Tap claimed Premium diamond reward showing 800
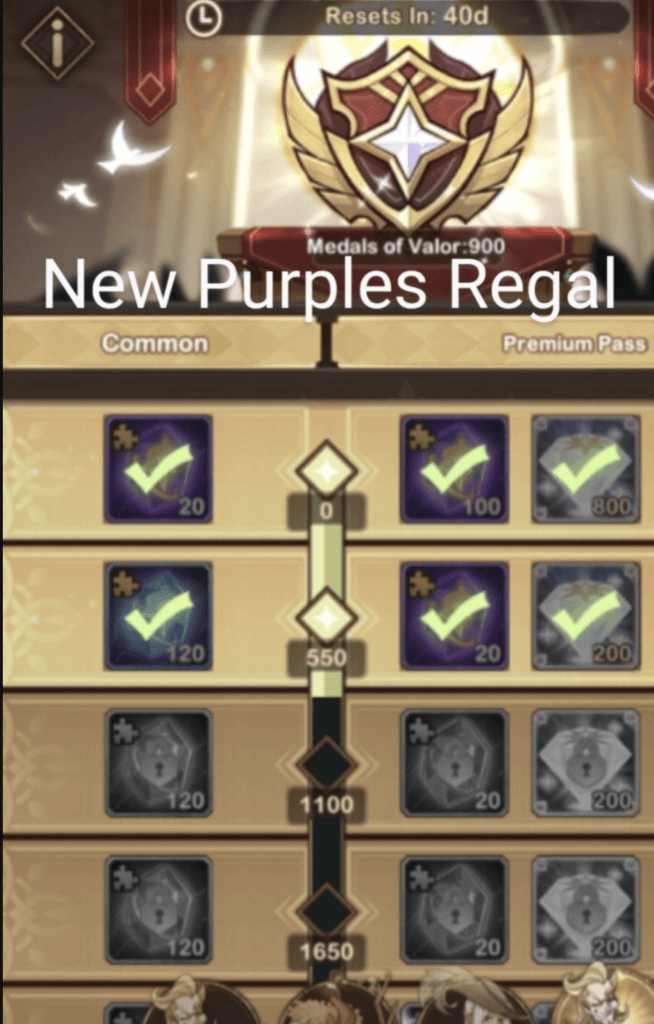Screen dimensions: 654x1024 coord(585,469)
